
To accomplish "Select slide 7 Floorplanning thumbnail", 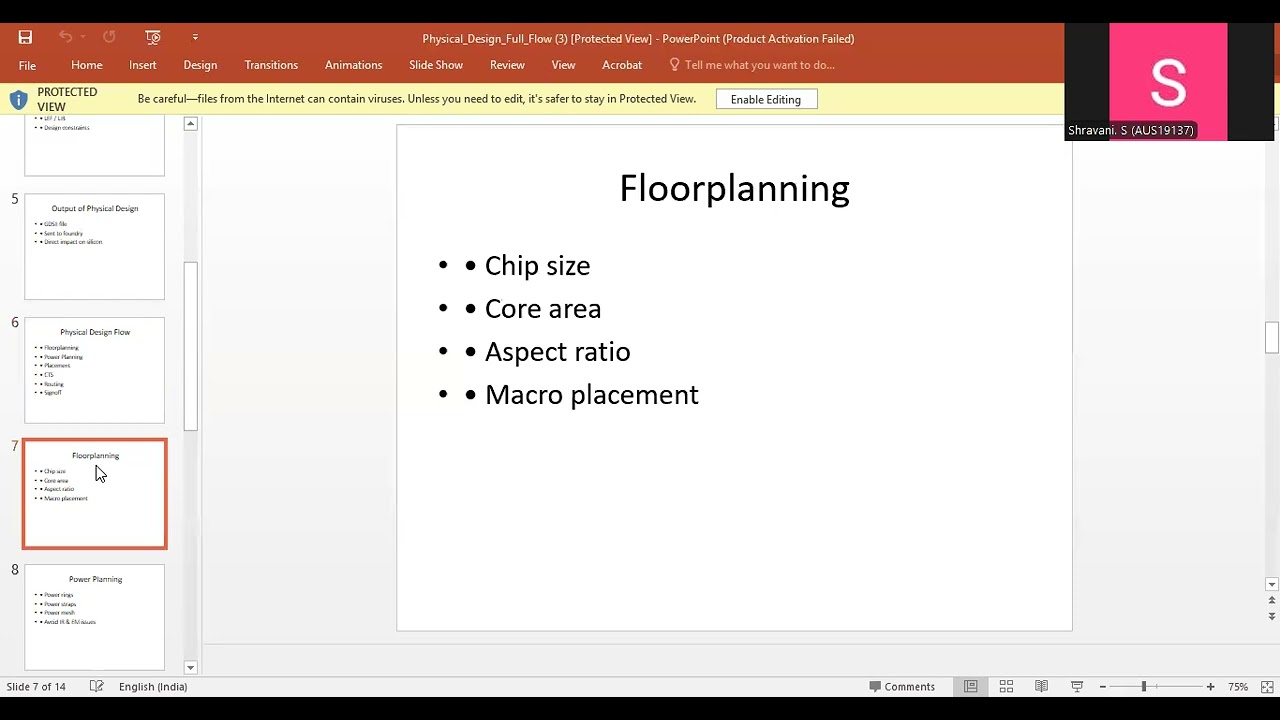I will coord(95,494).
